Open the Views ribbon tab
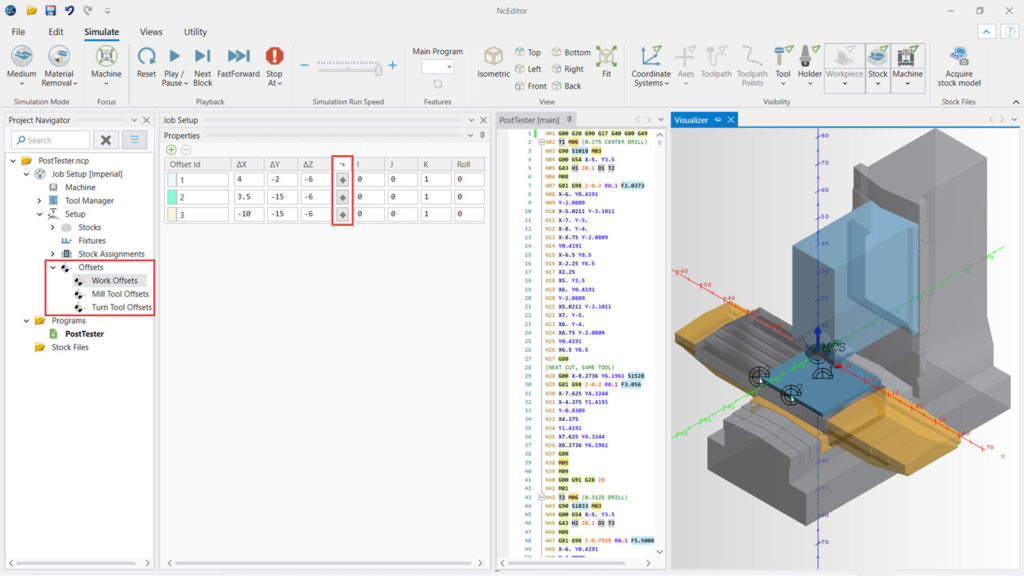 pos(151,32)
